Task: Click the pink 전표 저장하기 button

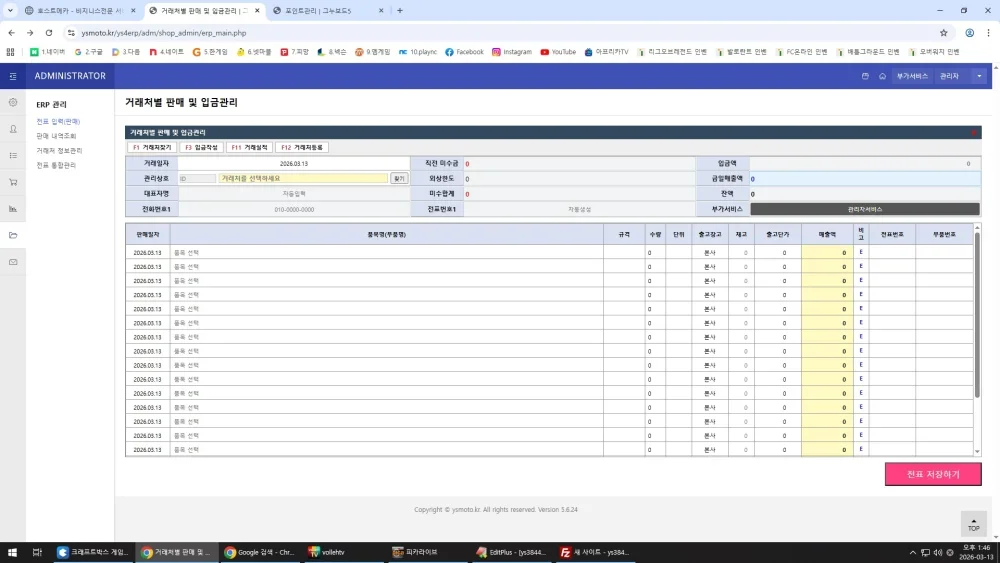Action: coord(933,474)
